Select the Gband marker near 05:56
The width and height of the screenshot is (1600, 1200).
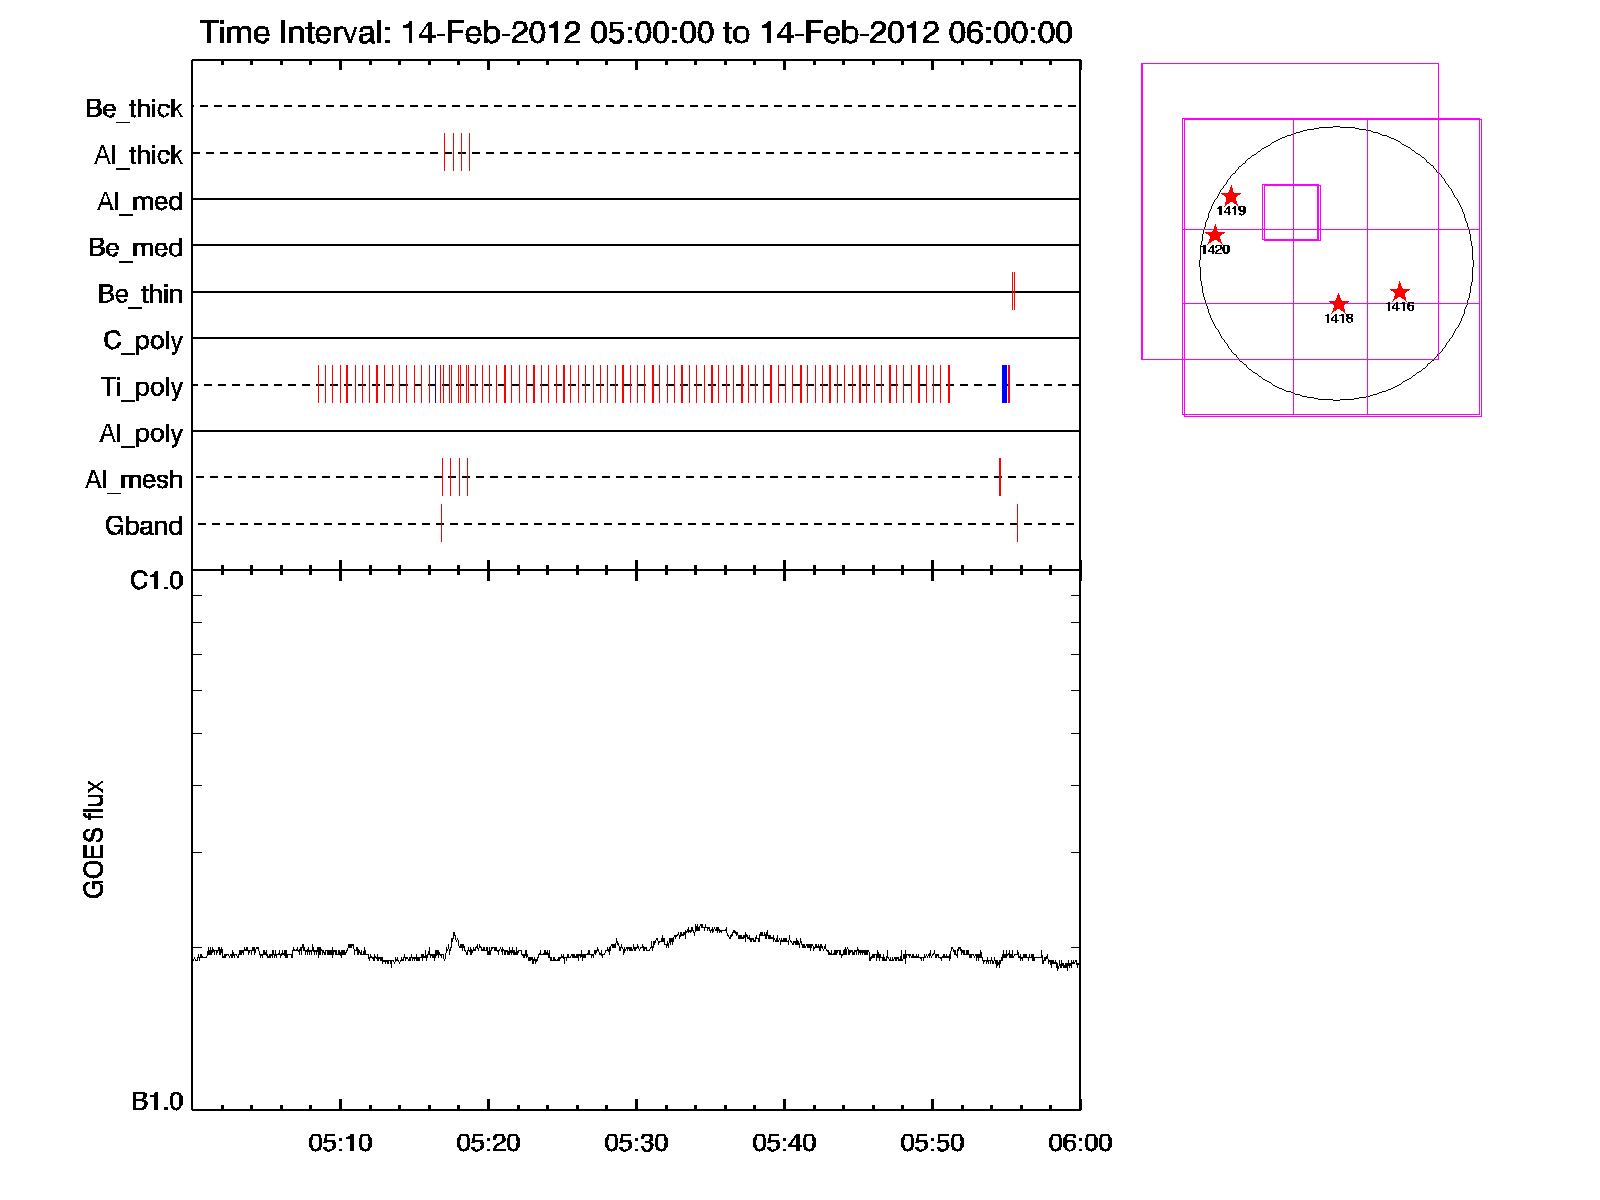point(1017,523)
